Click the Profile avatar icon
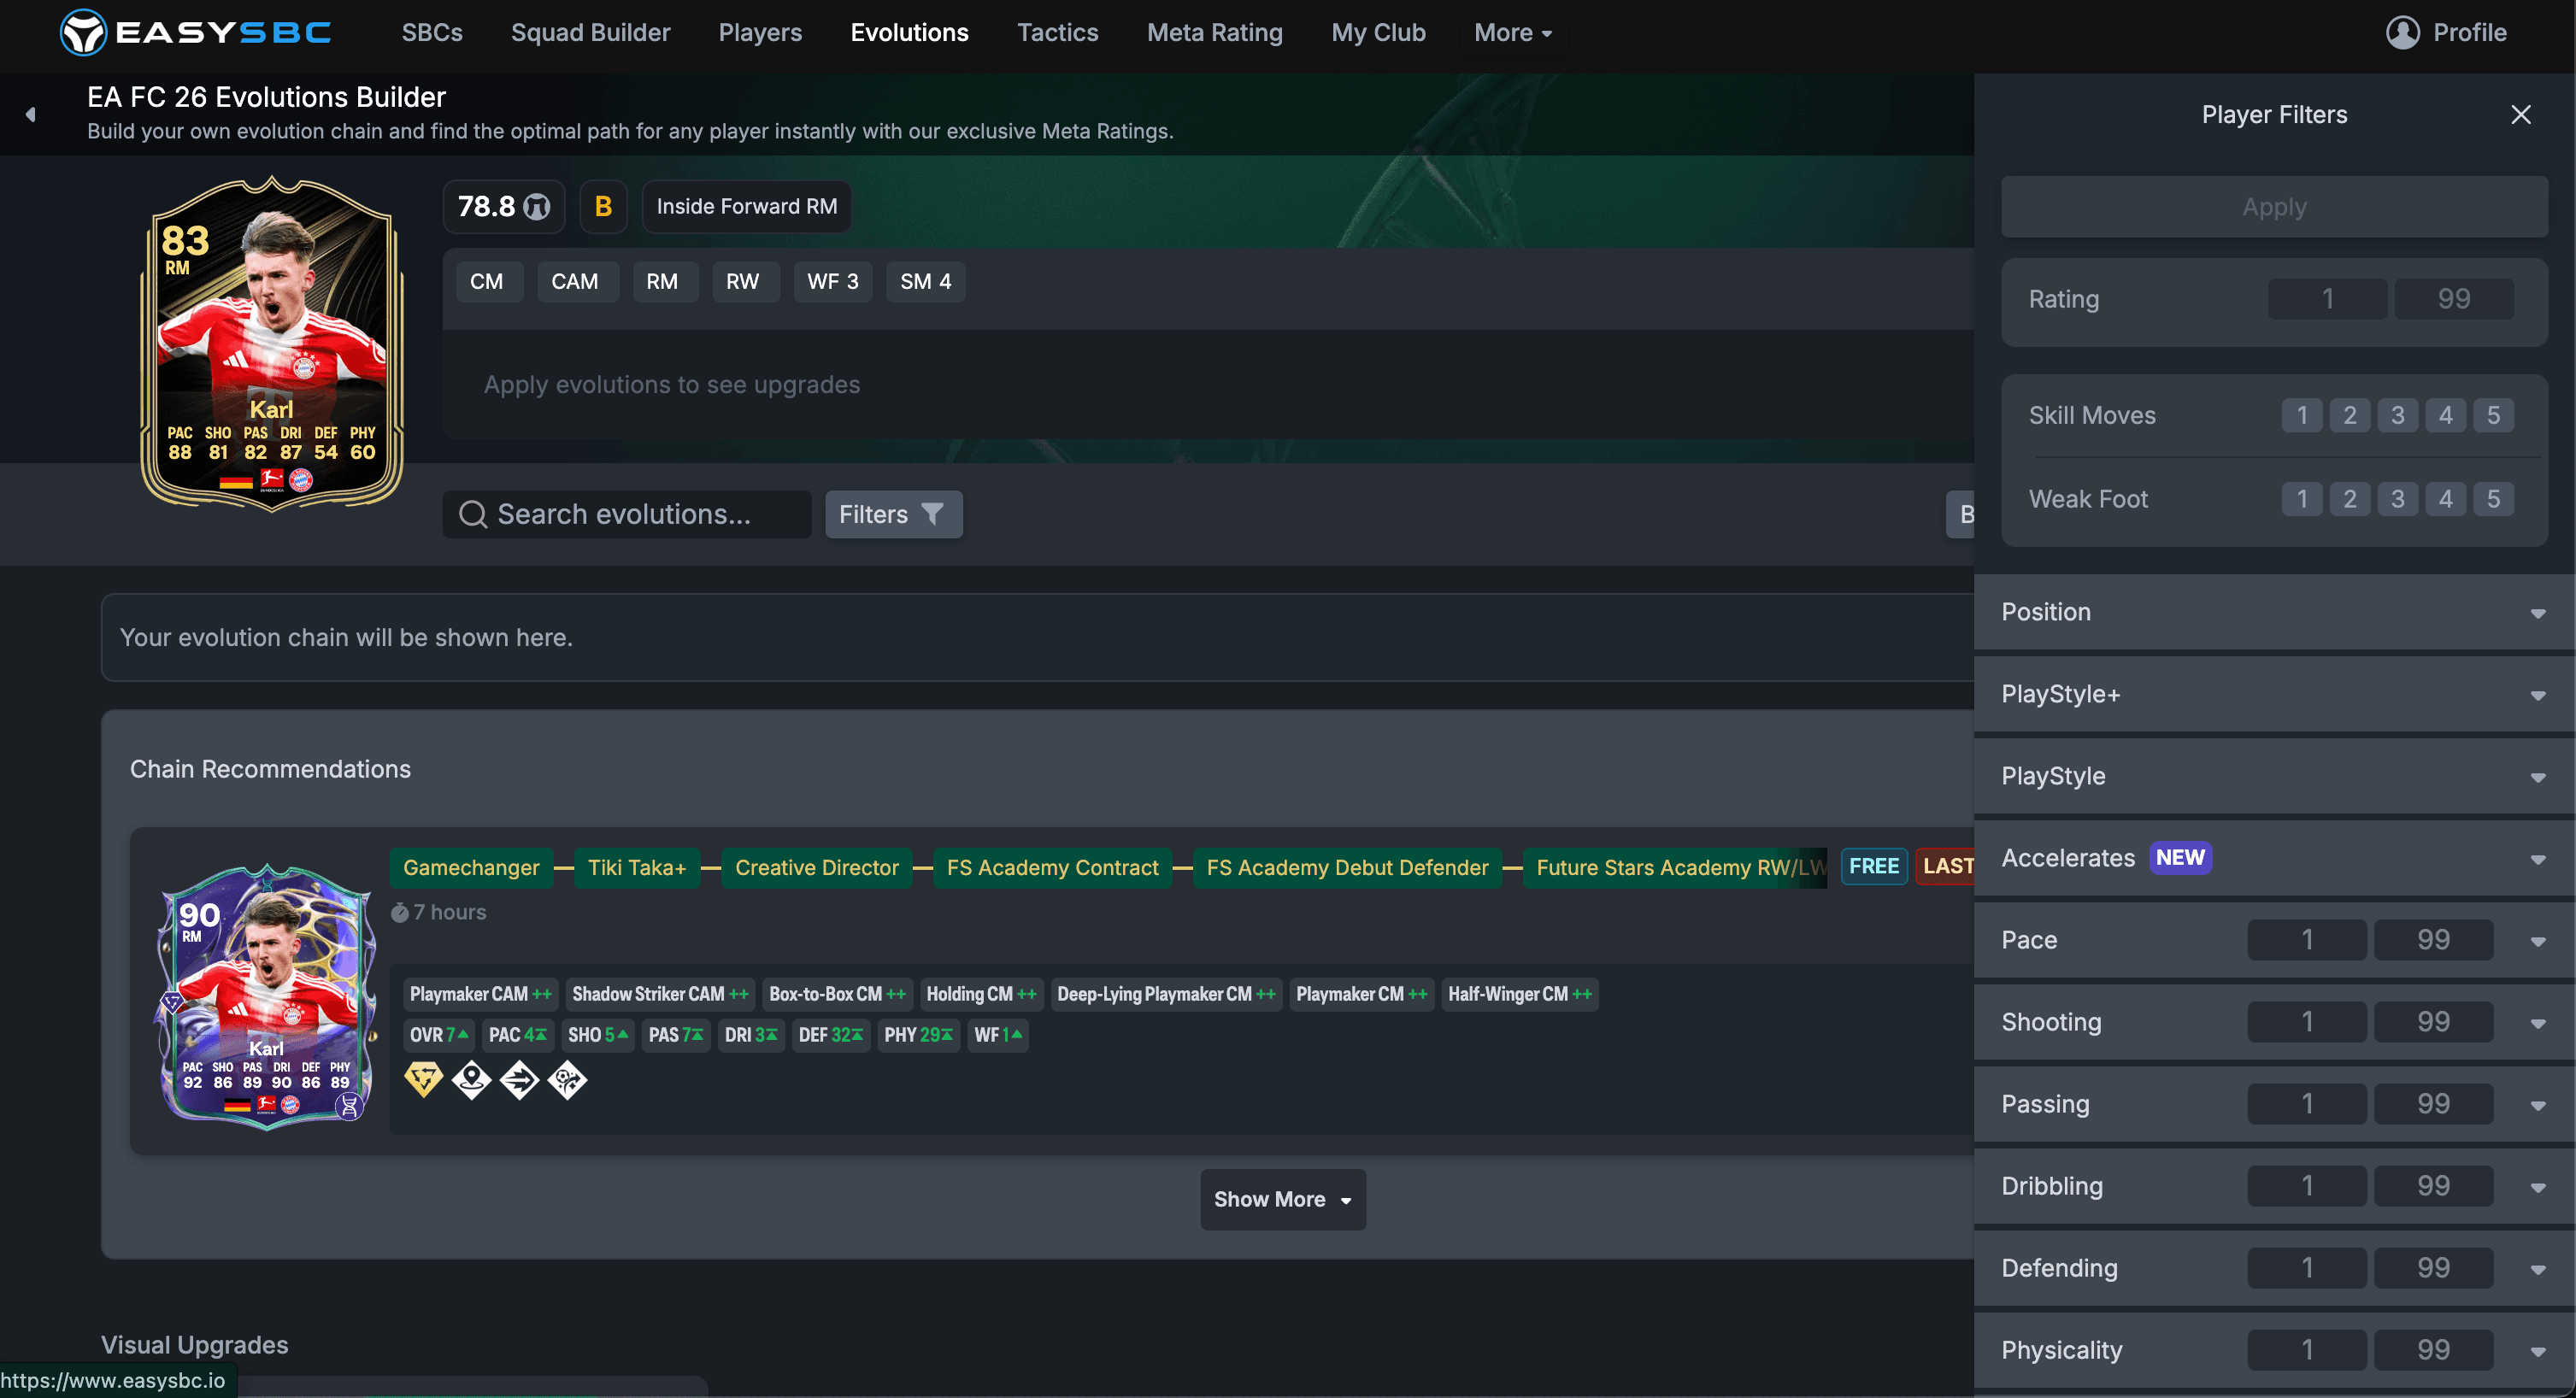 click(x=2402, y=32)
